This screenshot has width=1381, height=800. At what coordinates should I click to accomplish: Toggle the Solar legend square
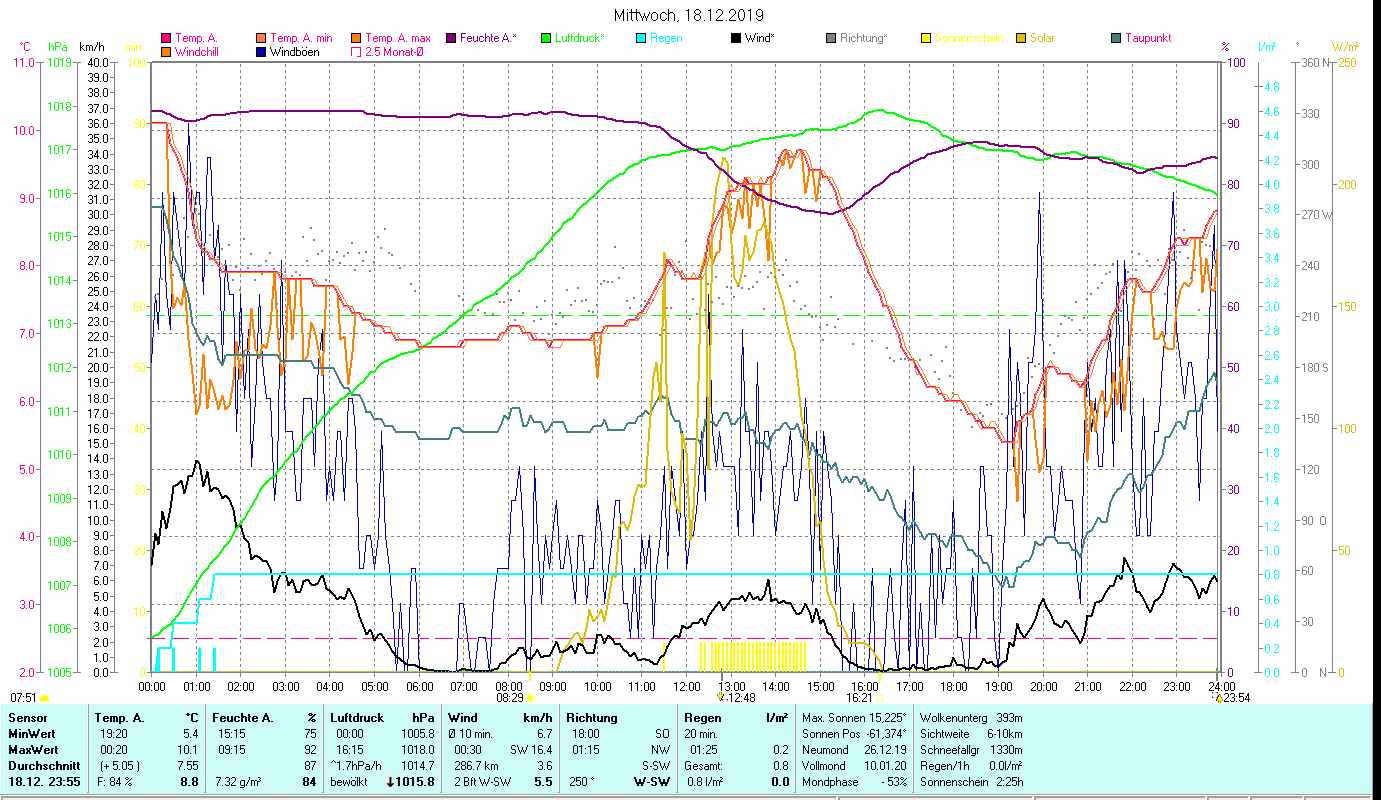point(1021,39)
